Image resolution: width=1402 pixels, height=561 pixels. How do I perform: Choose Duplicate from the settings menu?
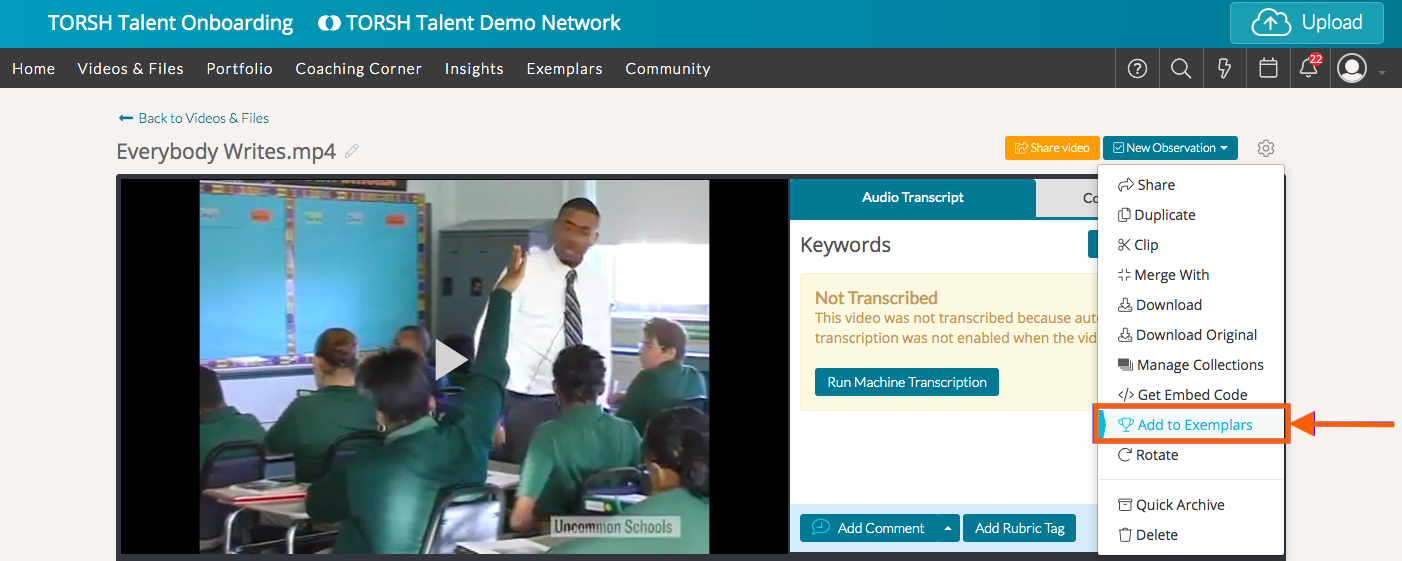[x=1164, y=215]
